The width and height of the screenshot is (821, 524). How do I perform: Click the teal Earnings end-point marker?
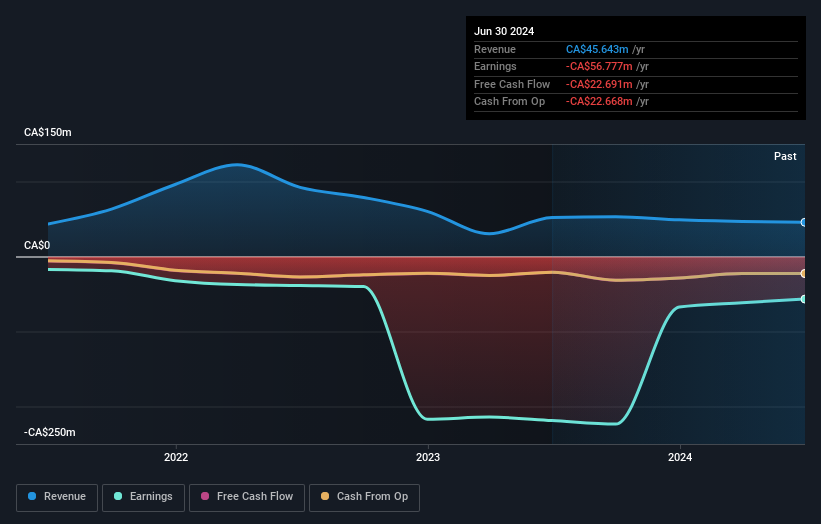(804, 299)
